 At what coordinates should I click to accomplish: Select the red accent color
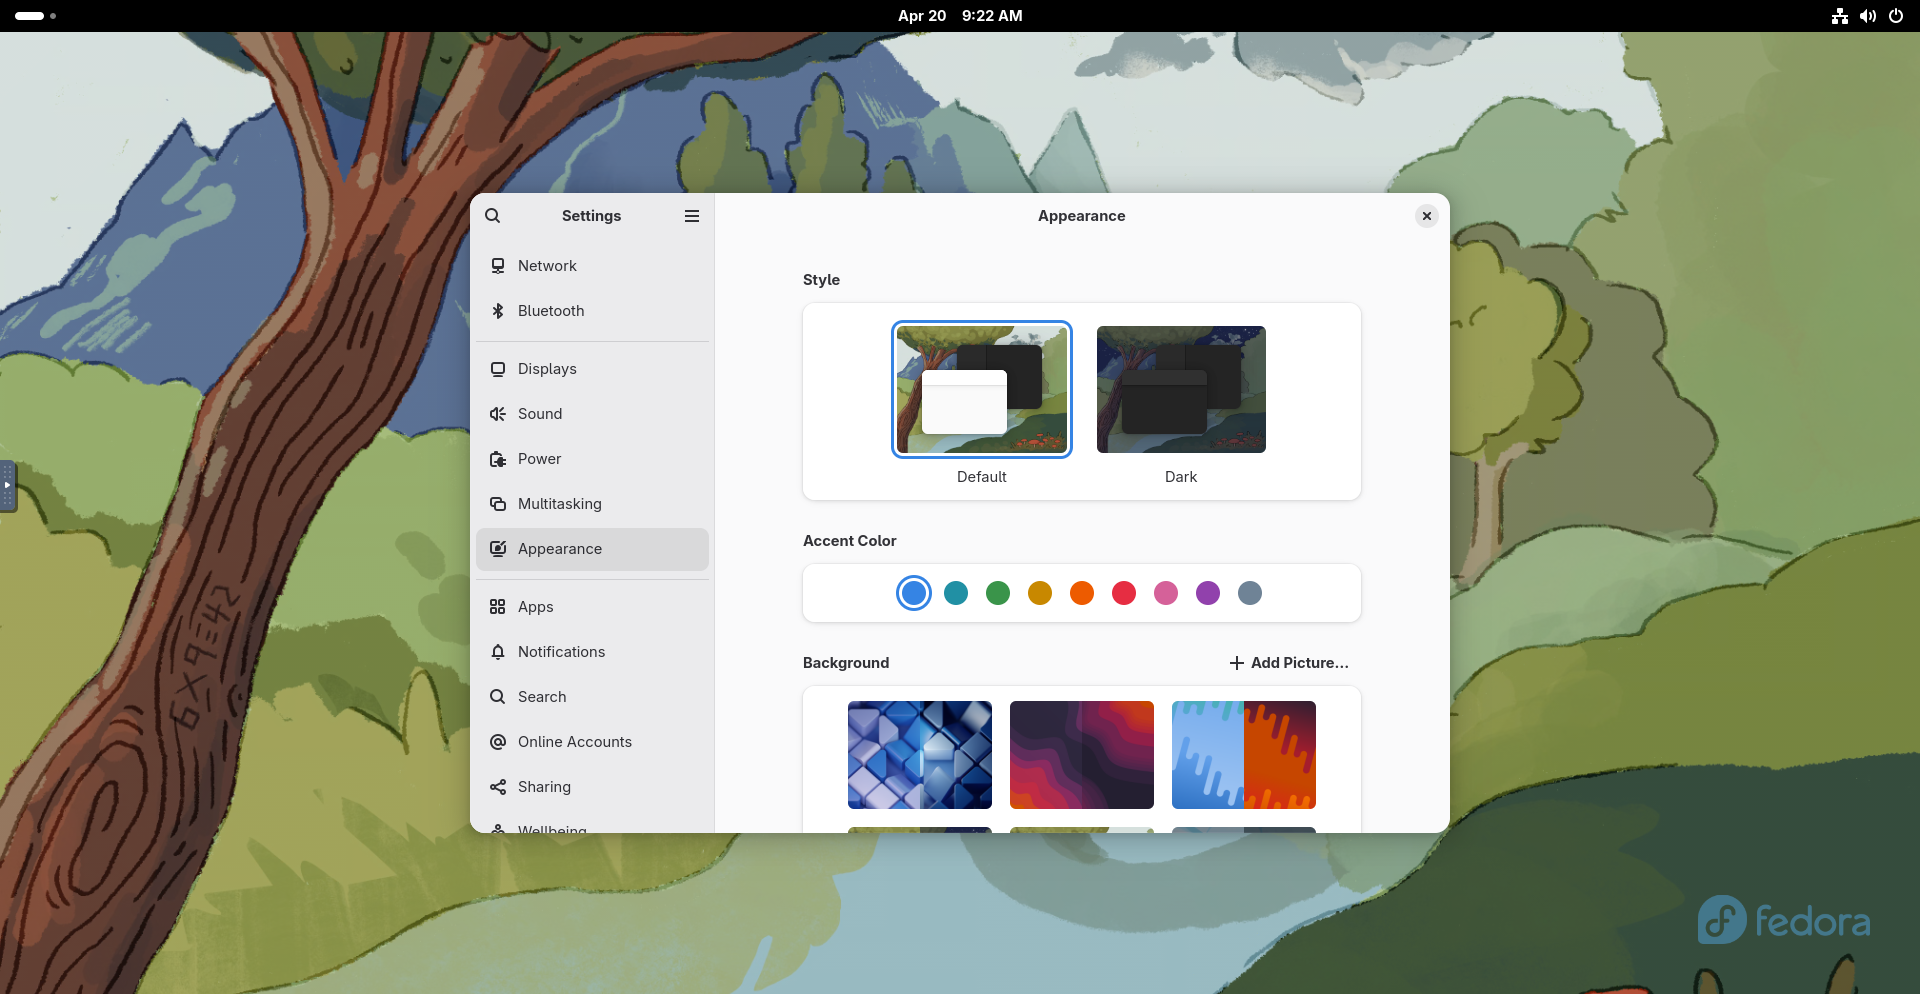click(1124, 593)
